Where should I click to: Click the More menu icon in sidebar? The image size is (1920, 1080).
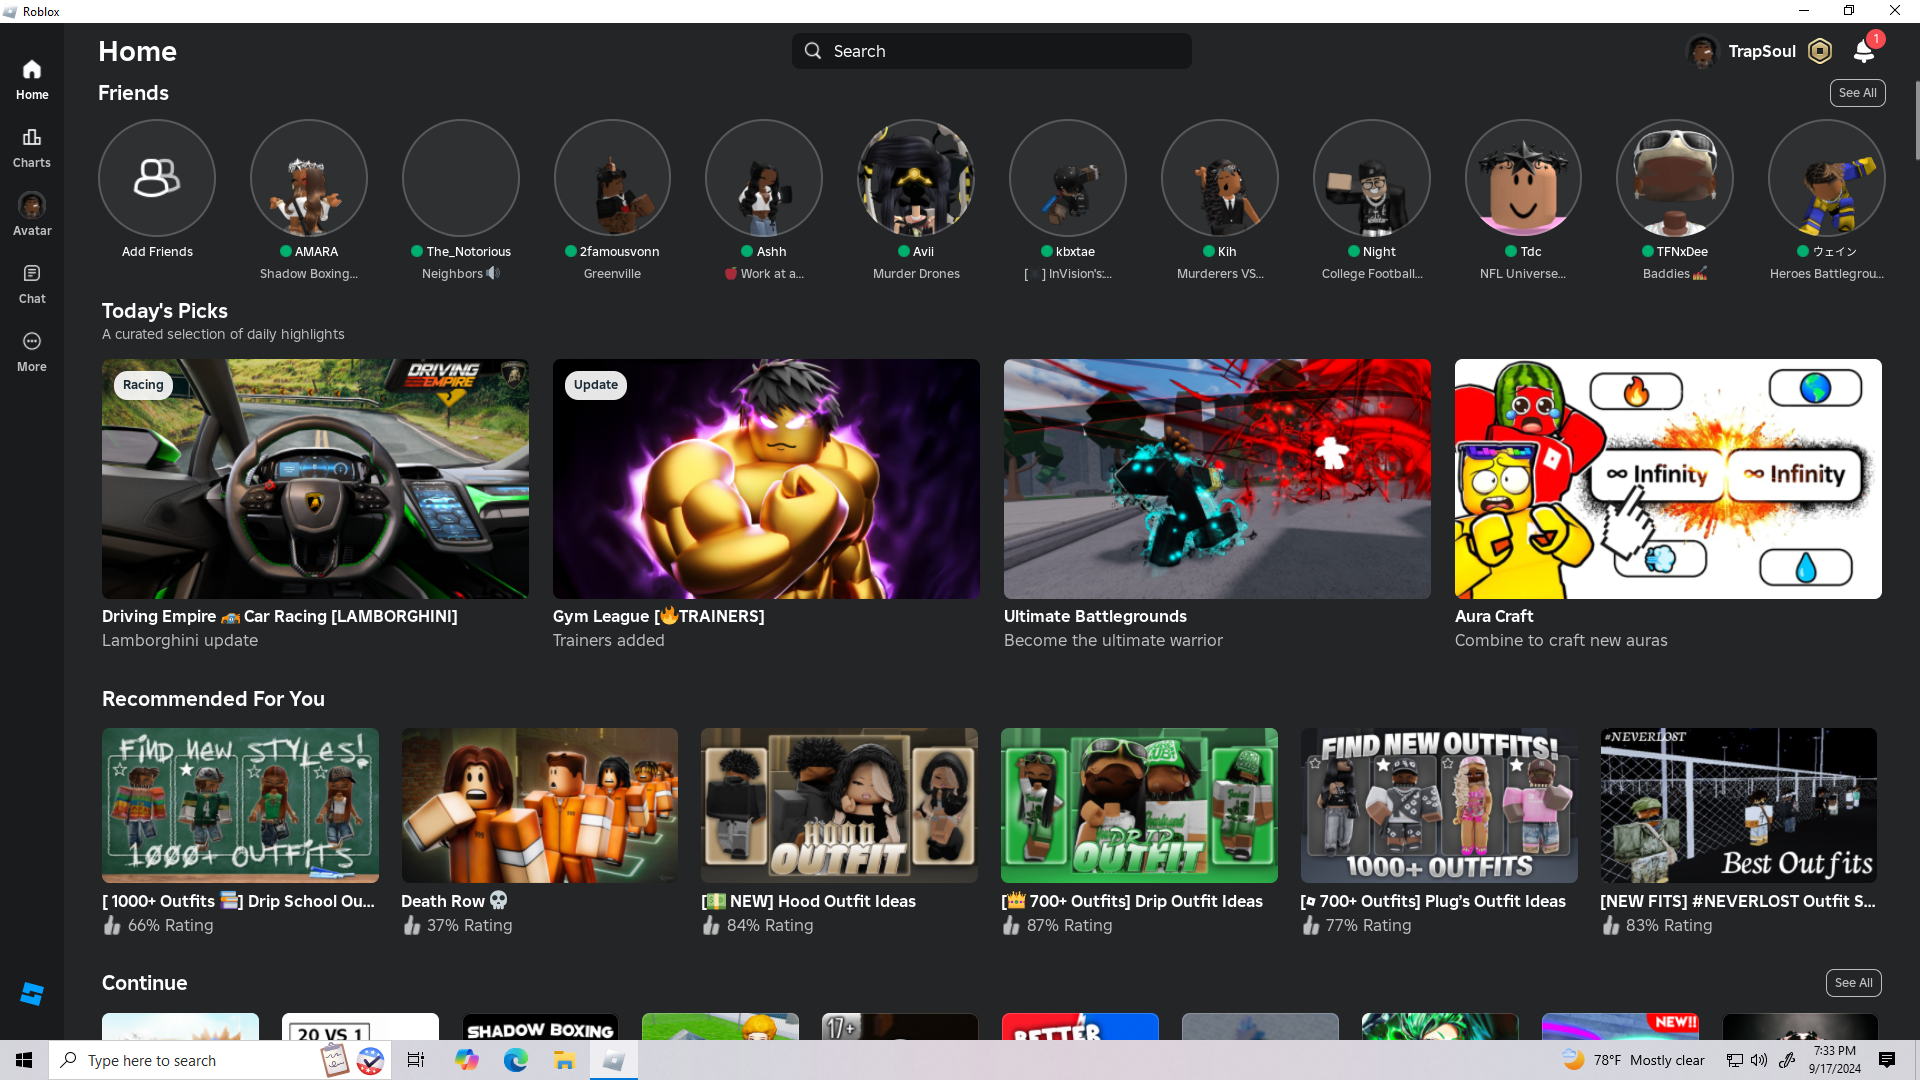32,351
